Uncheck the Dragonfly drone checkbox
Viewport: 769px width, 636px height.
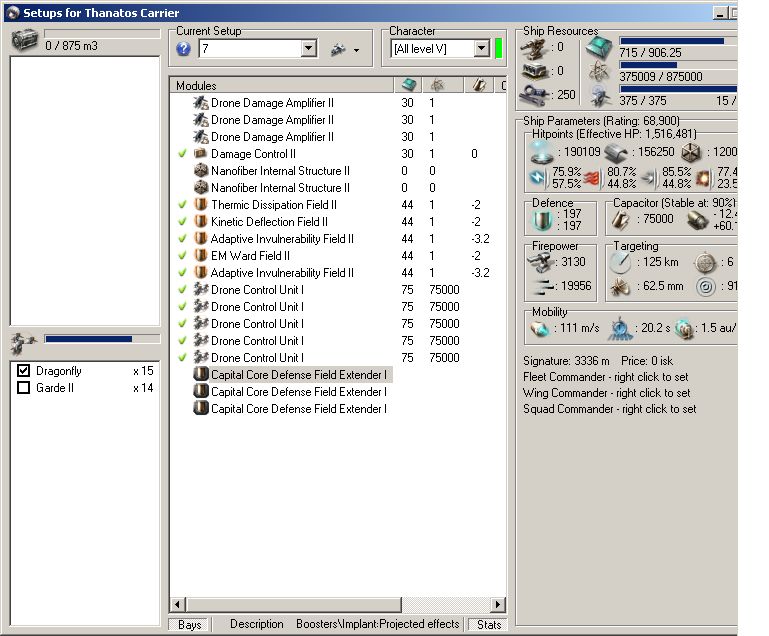(23, 371)
